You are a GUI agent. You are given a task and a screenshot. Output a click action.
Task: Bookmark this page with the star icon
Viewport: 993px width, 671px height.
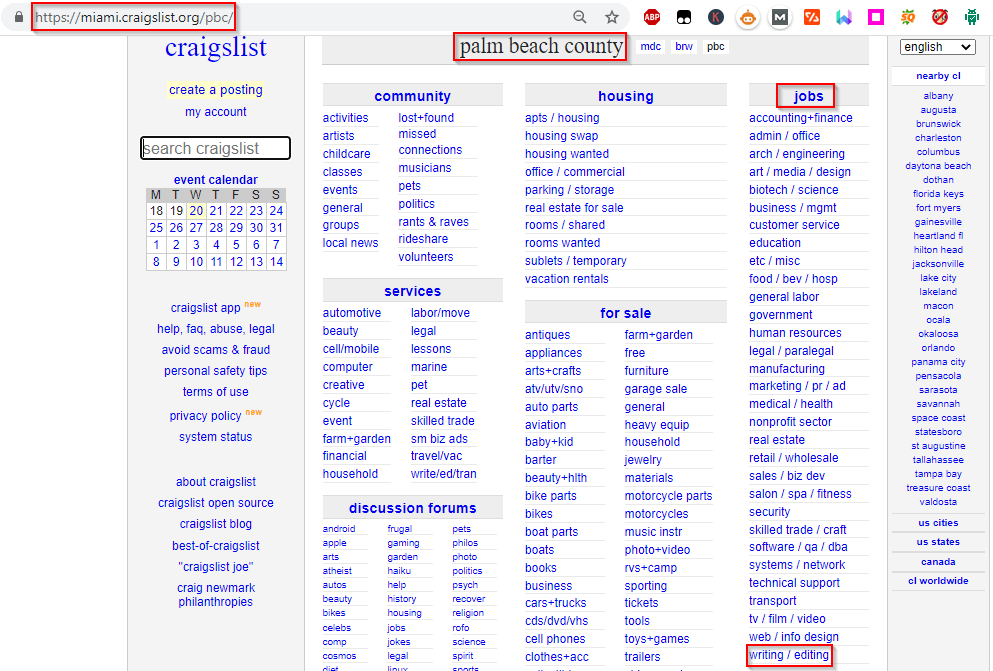coord(611,17)
